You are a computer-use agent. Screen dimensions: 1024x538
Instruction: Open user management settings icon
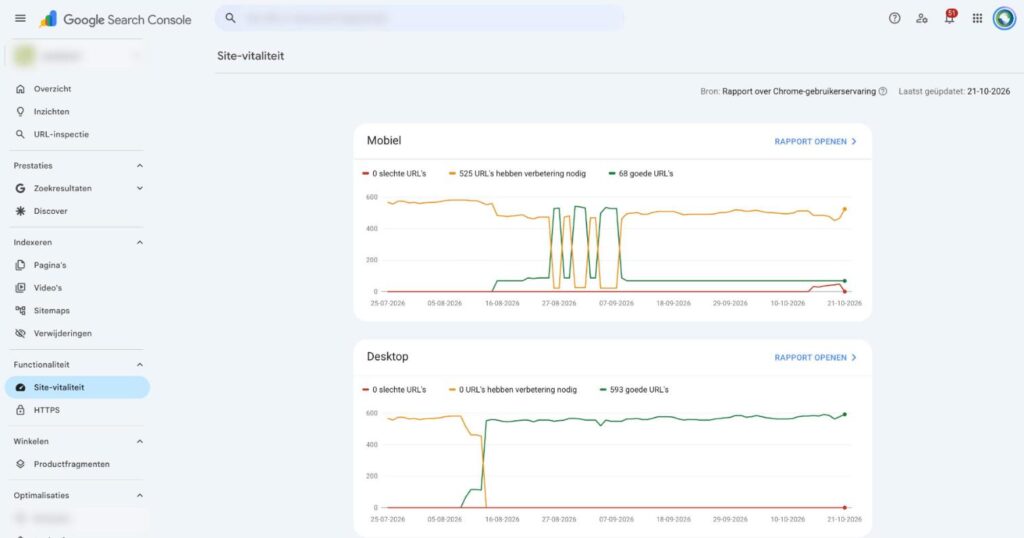[x=921, y=18]
